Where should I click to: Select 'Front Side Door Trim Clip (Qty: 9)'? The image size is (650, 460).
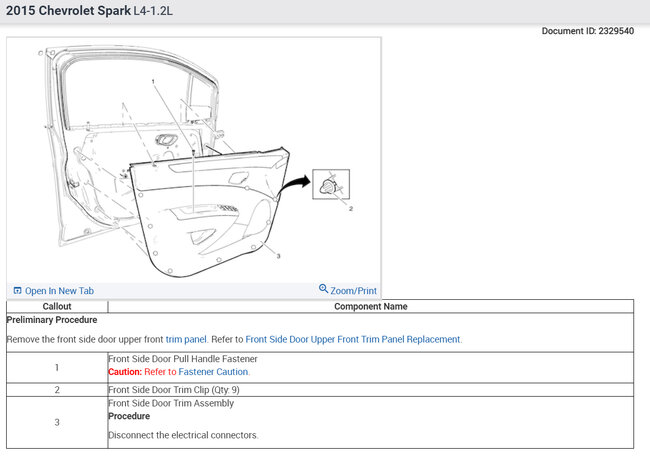[174, 390]
